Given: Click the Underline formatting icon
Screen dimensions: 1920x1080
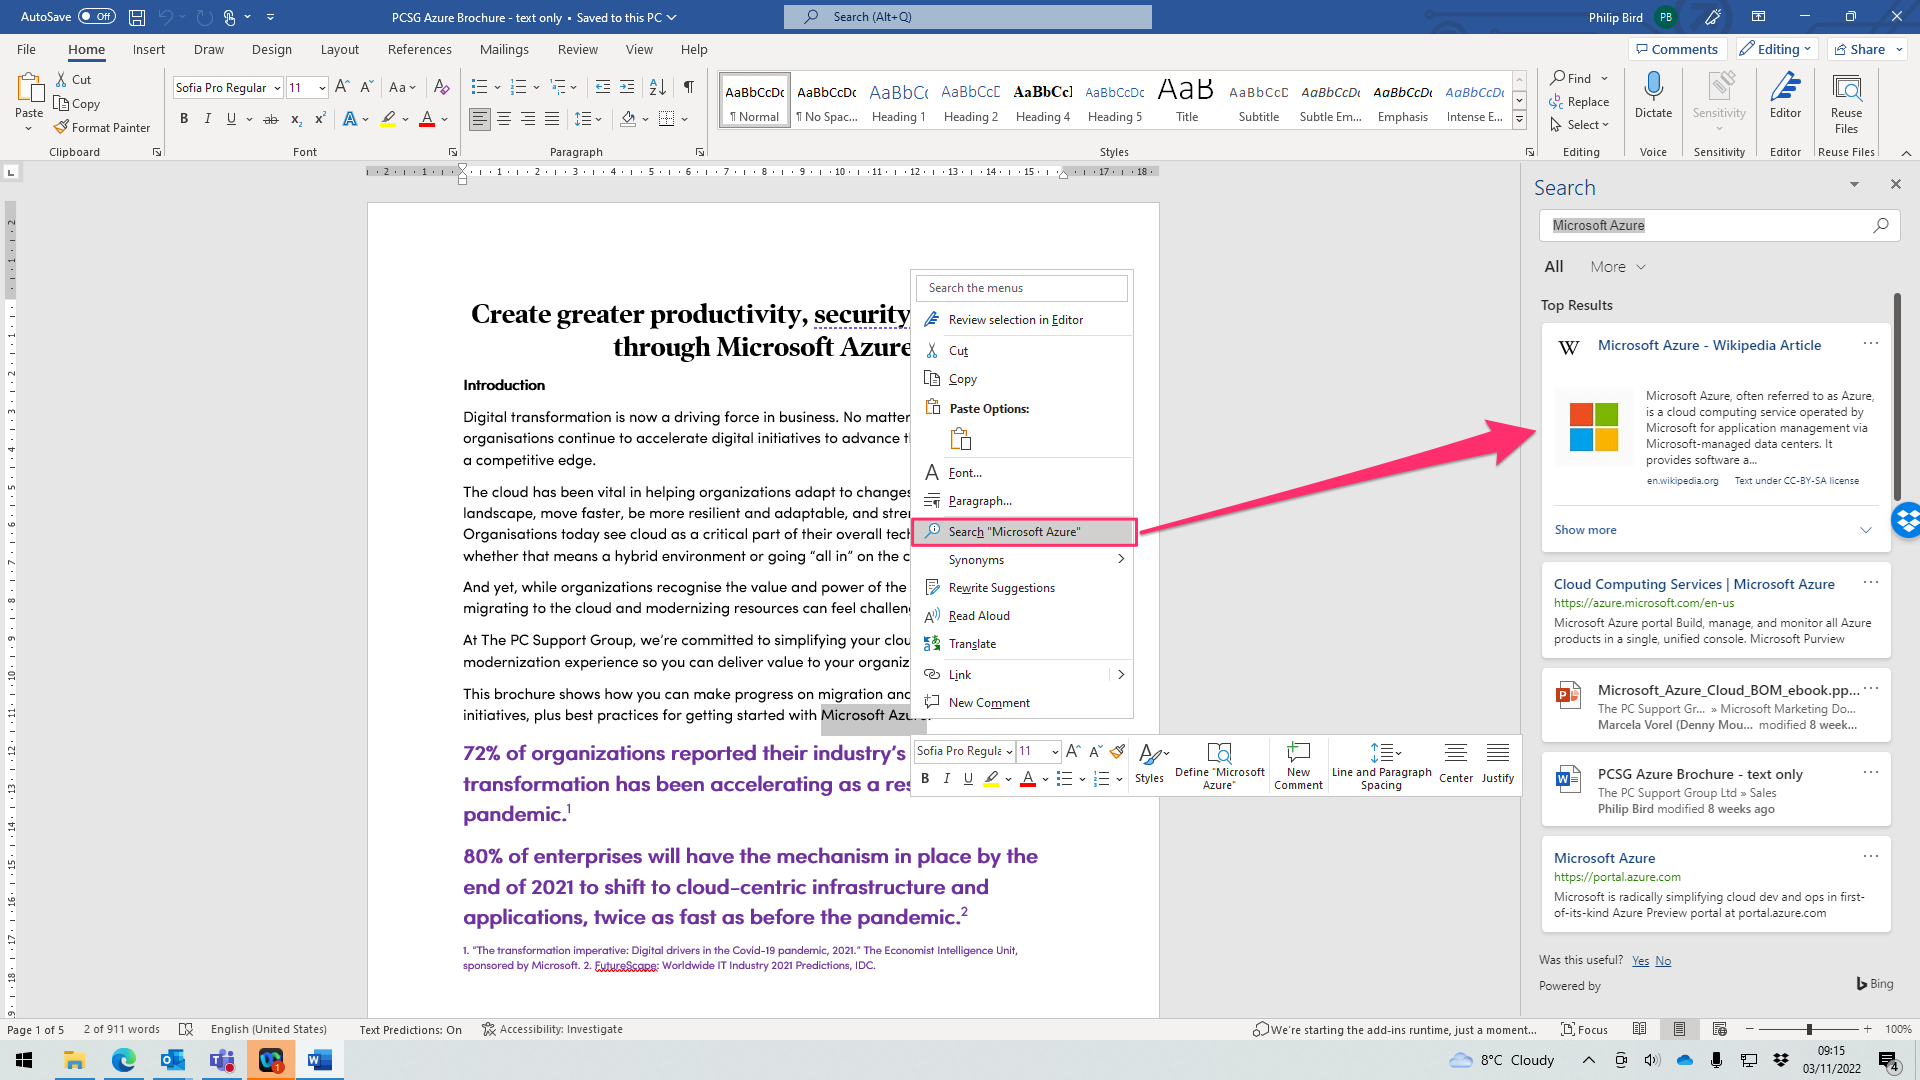Looking at the screenshot, I should click(231, 119).
